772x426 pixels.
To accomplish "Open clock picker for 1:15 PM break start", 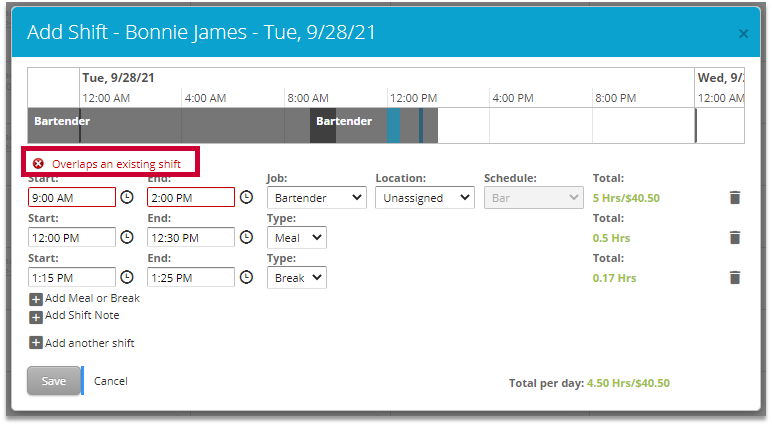I will point(127,277).
